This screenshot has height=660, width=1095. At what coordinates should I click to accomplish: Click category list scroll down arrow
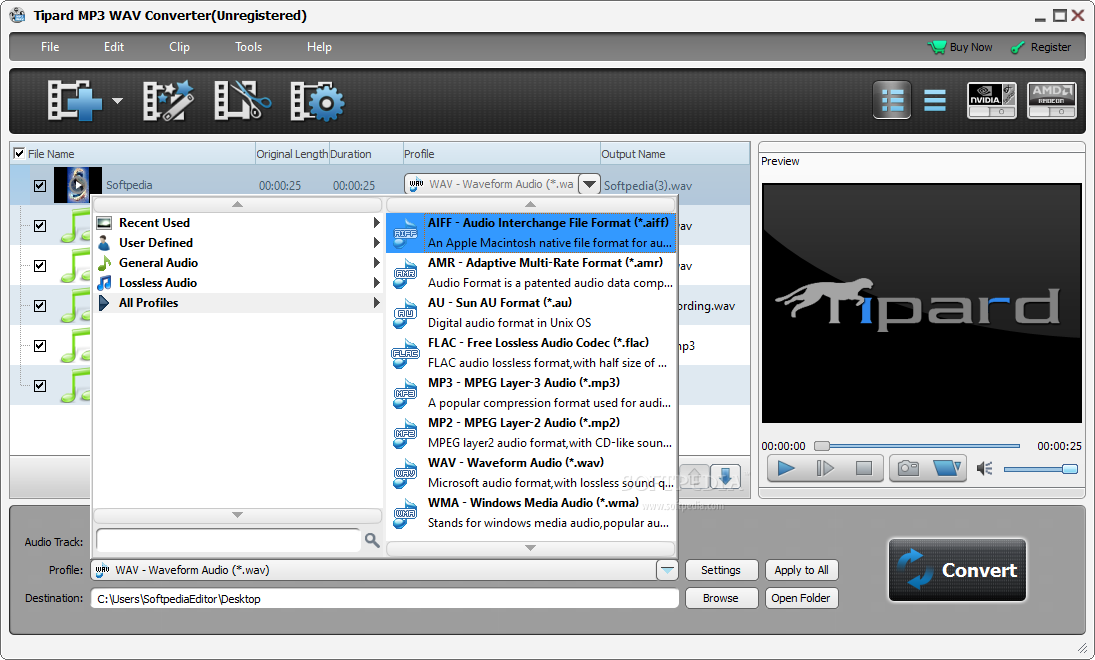(237, 515)
